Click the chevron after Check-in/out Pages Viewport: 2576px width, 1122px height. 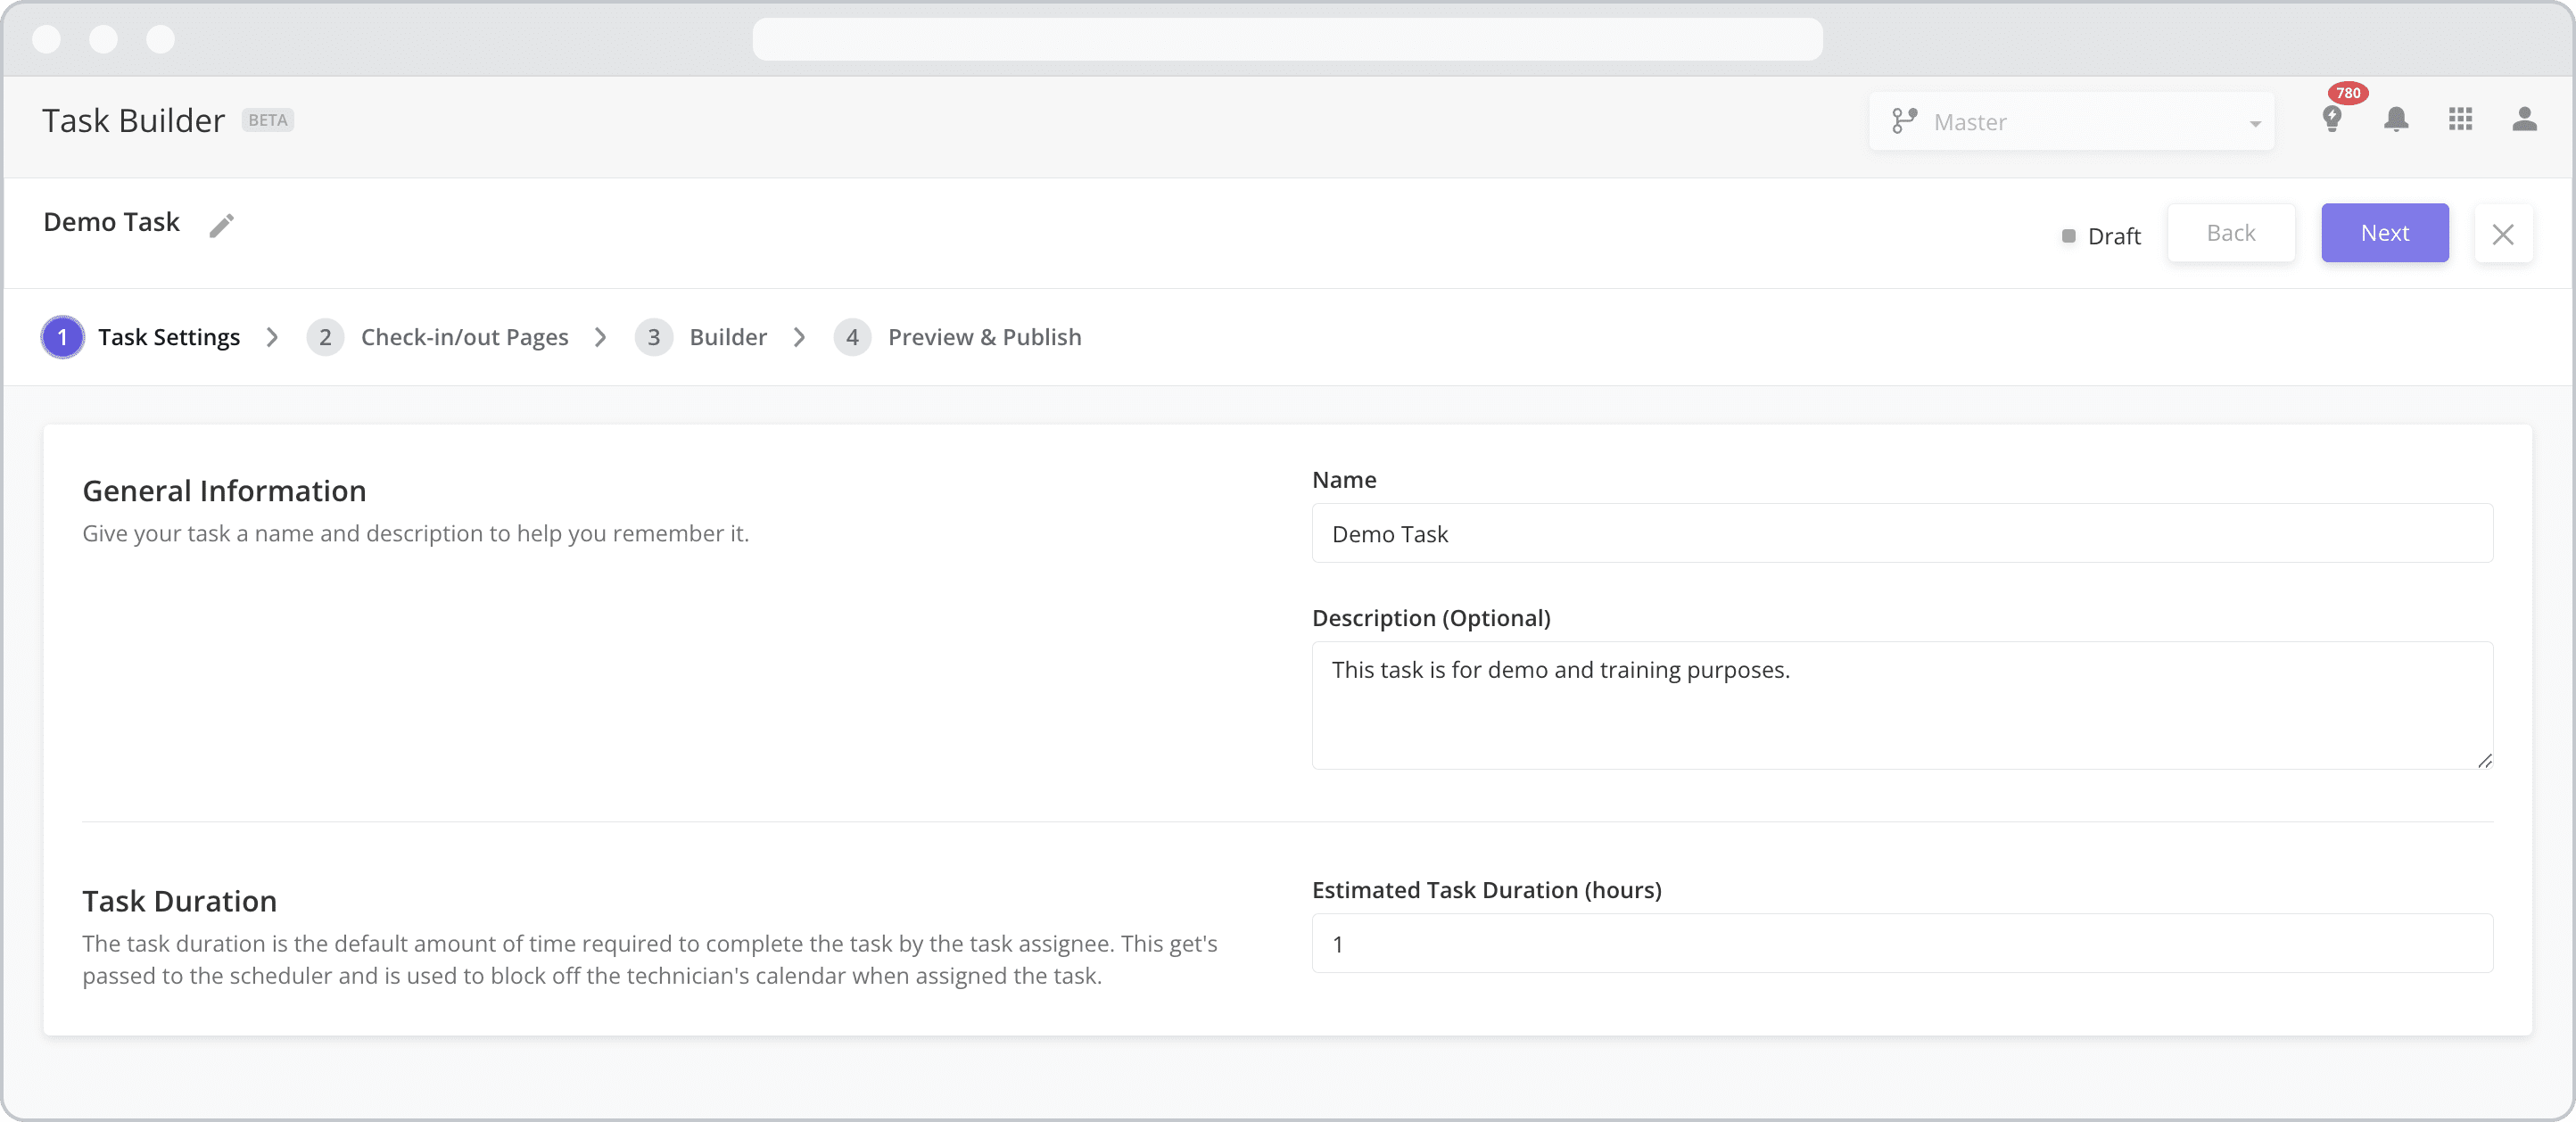[x=600, y=337]
